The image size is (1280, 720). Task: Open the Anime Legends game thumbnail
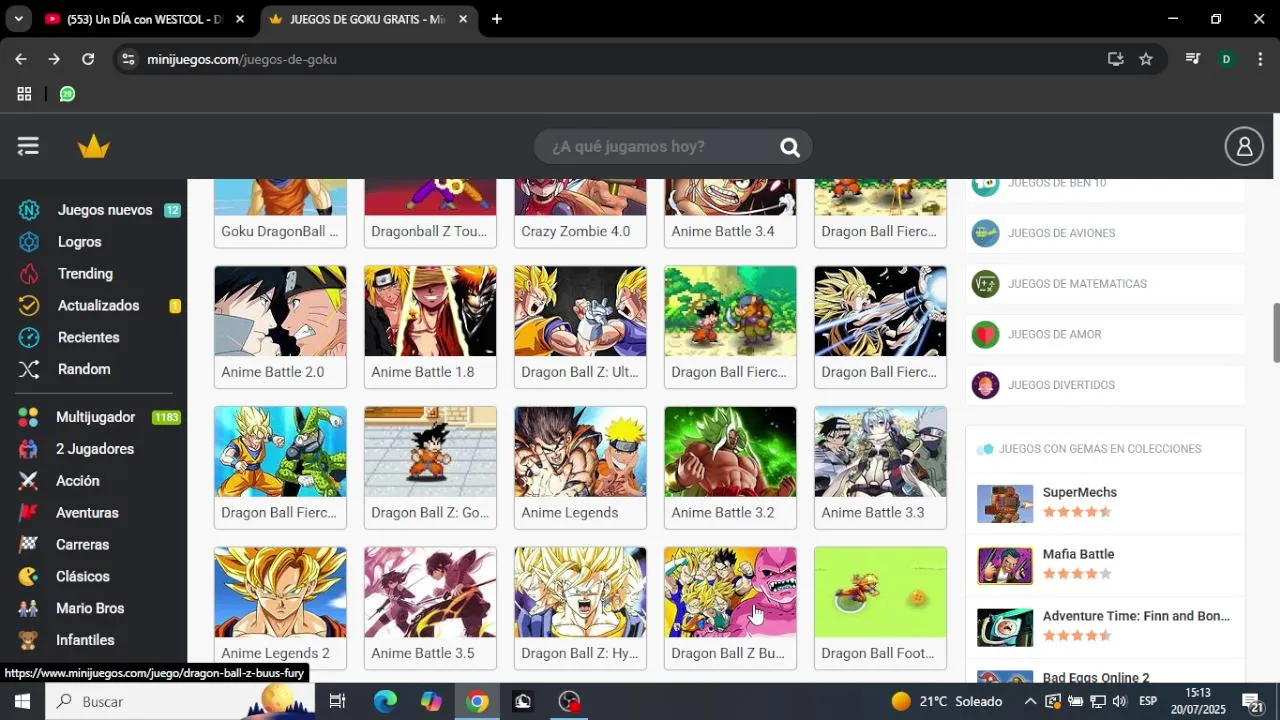click(x=580, y=452)
